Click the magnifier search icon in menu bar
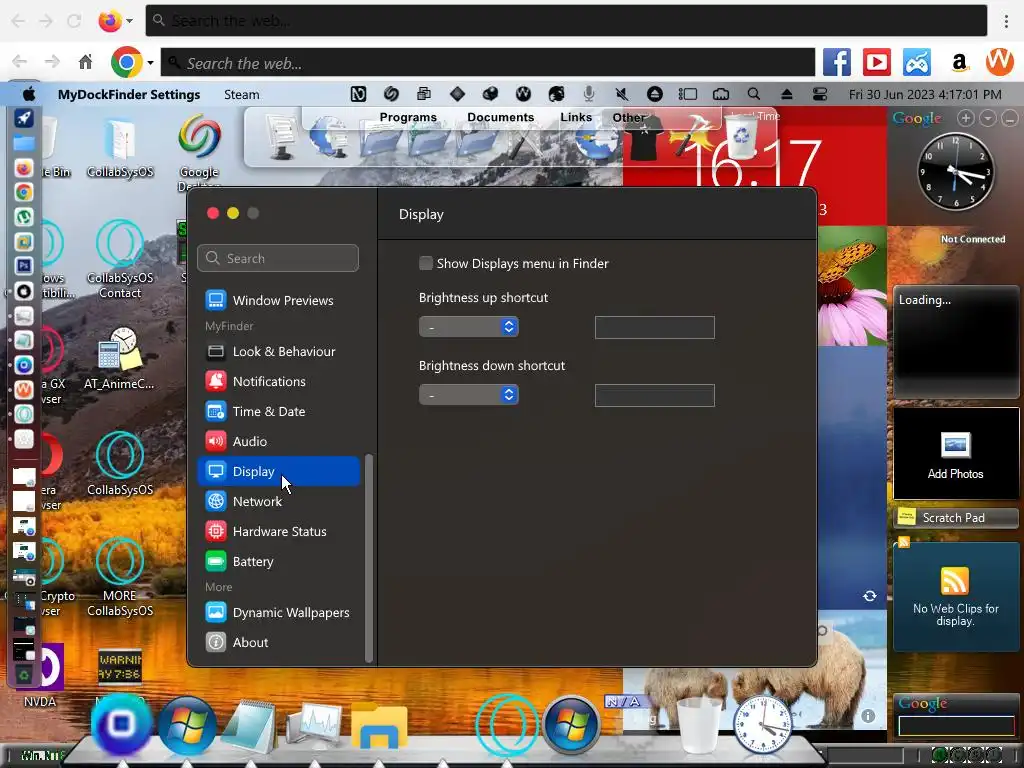 pos(754,94)
